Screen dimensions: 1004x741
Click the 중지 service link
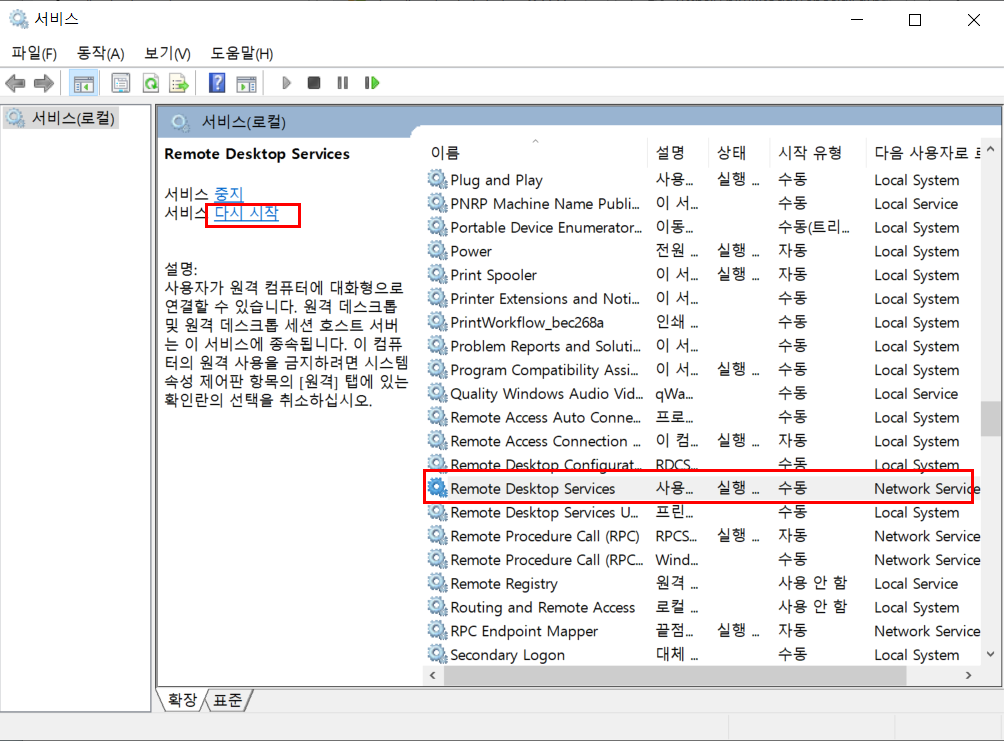(x=229, y=193)
